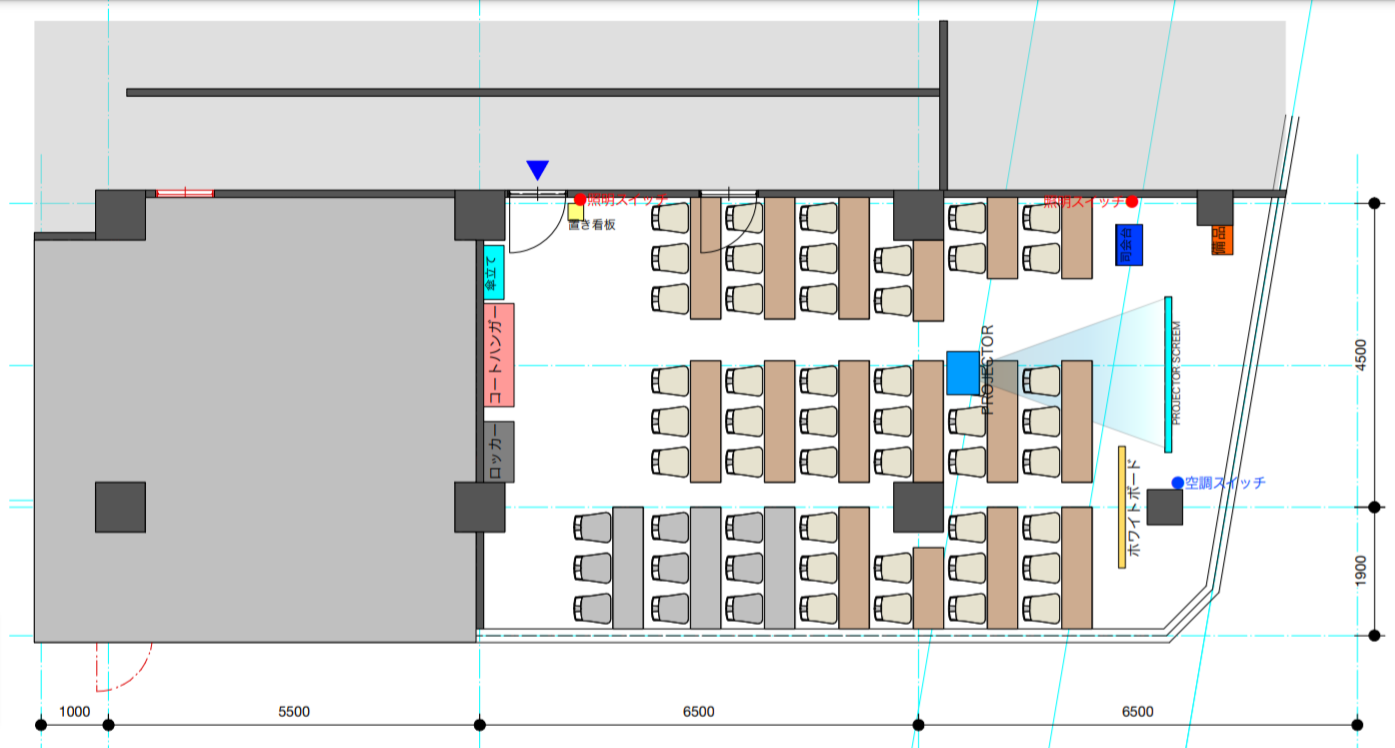Select the orange 備品 equipment box
Viewport: 1395px width, 748px height.
[x=1222, y=240]
